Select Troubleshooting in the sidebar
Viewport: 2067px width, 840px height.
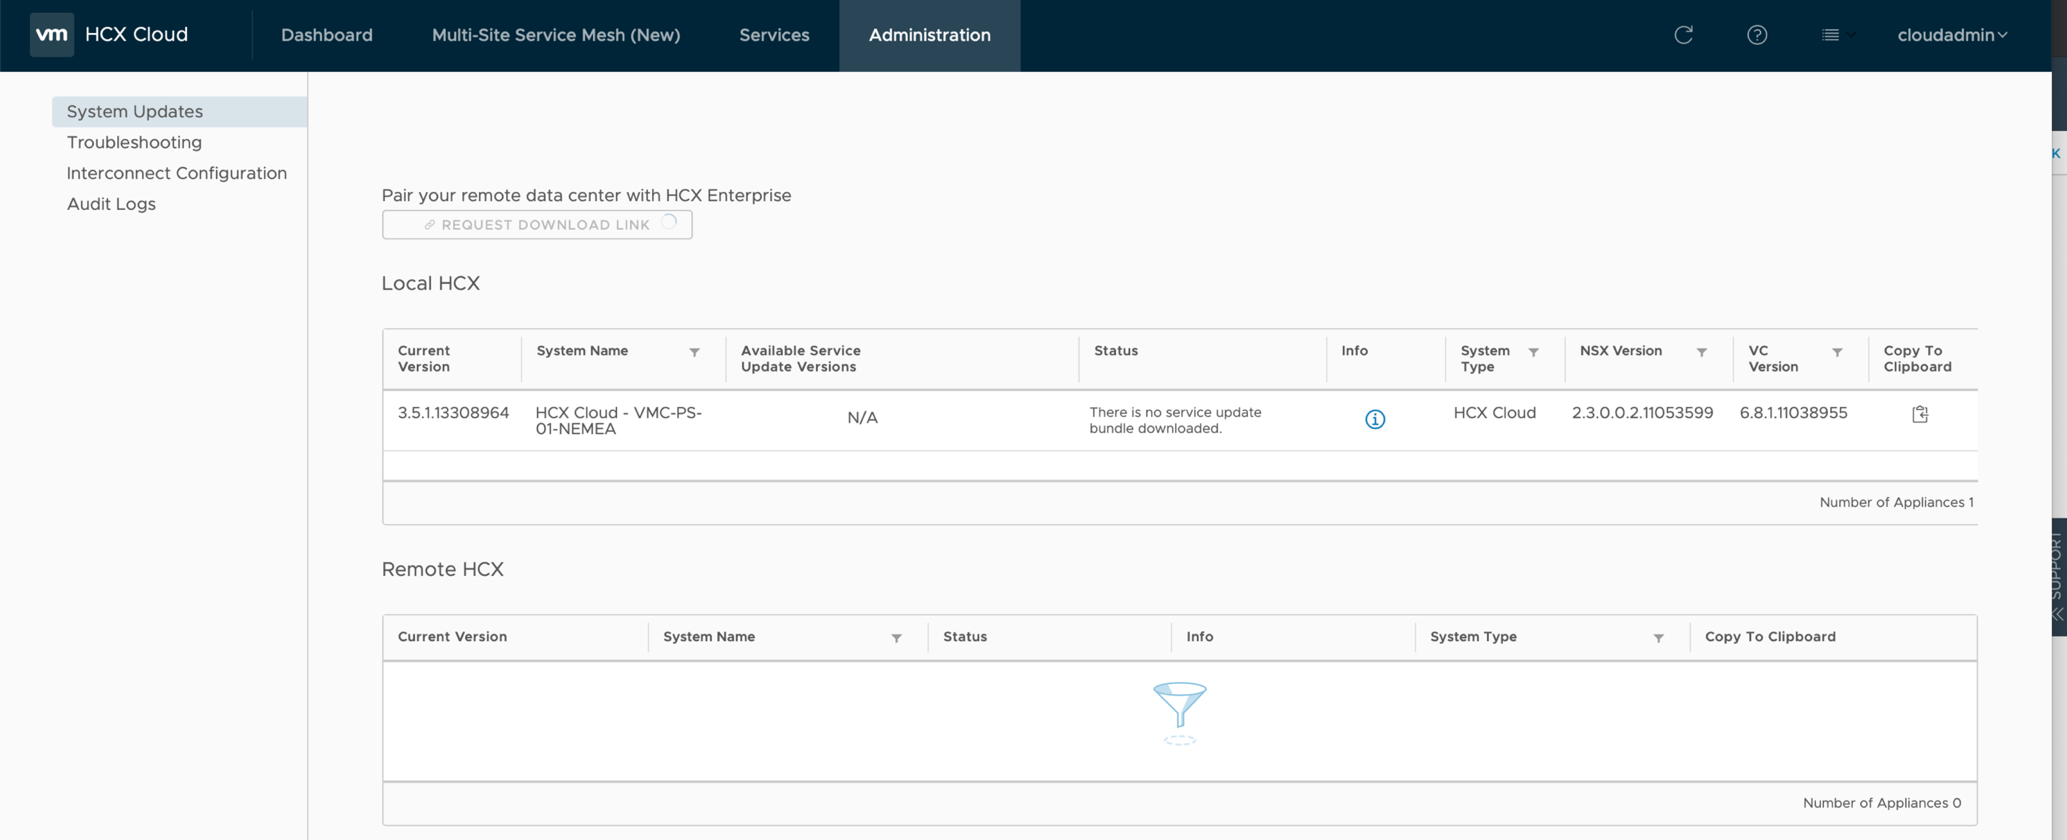[x=134, y=142]
